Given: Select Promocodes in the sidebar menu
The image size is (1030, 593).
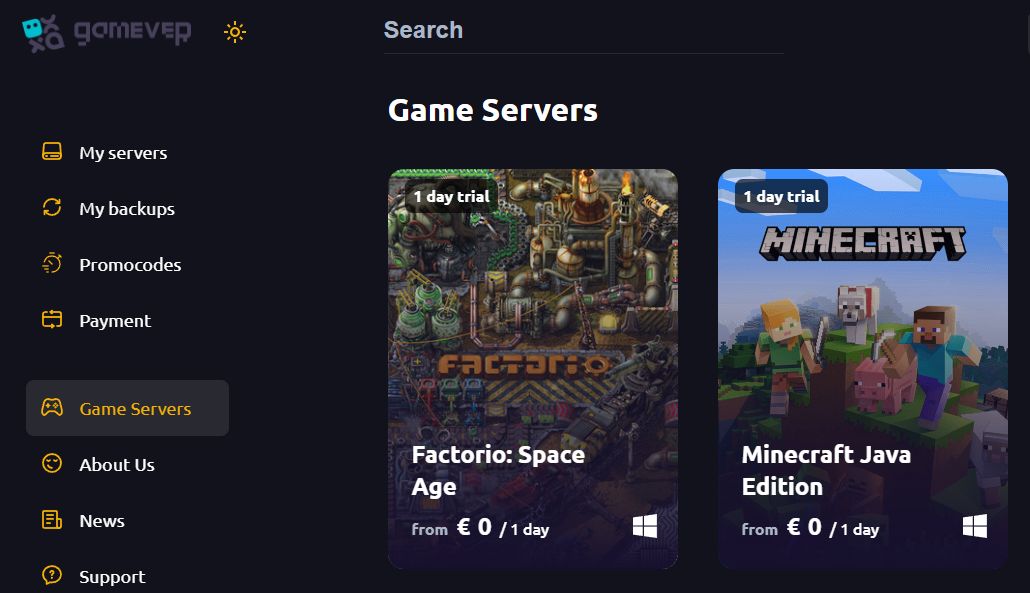Looking at the screenshot, I should coord(130,264).
